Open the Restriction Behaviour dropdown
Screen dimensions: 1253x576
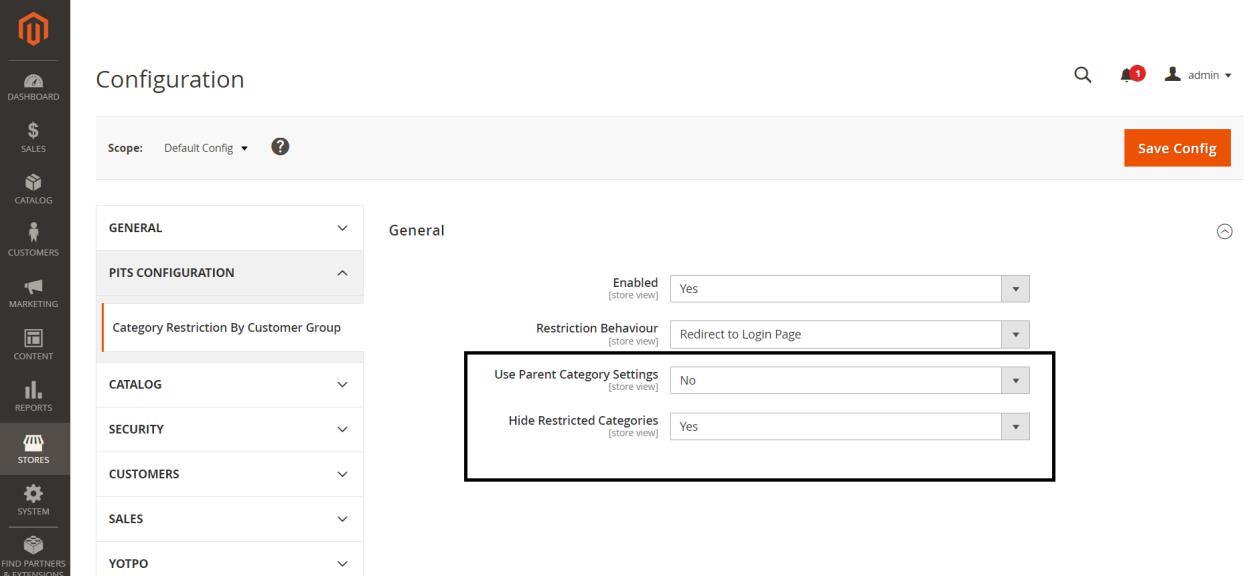(x=849, y=334)
